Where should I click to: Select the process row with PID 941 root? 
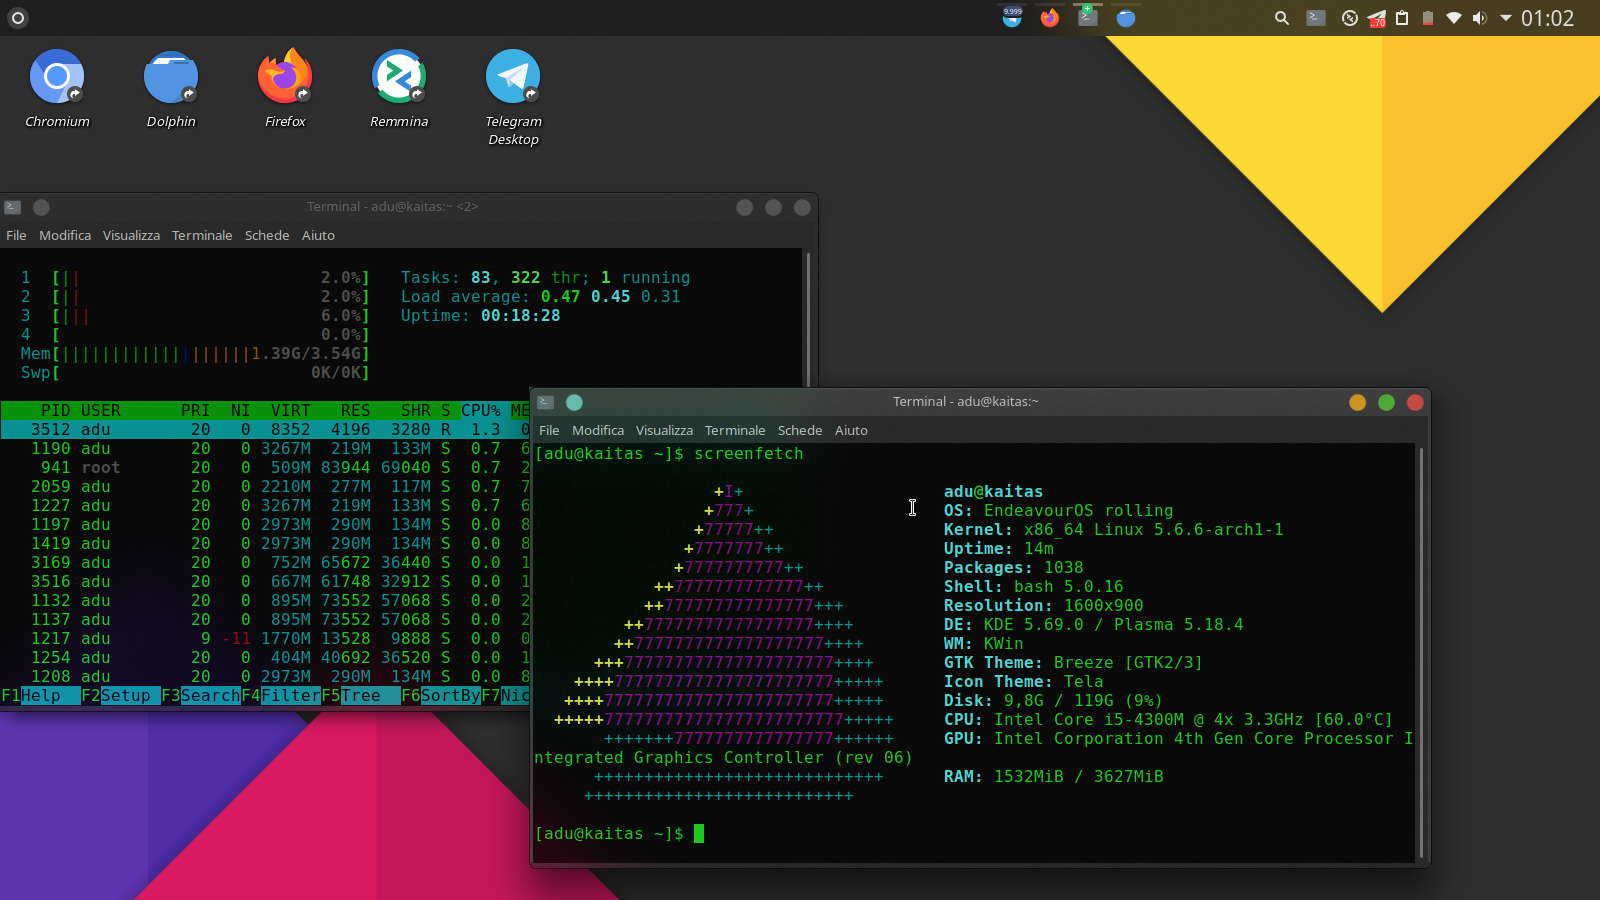coord(265,467)
